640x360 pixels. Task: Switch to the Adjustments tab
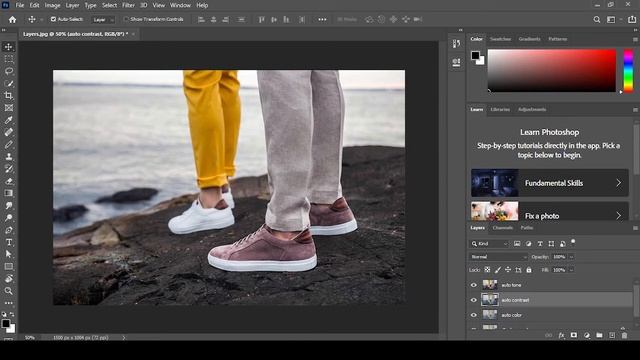point(532,109)
